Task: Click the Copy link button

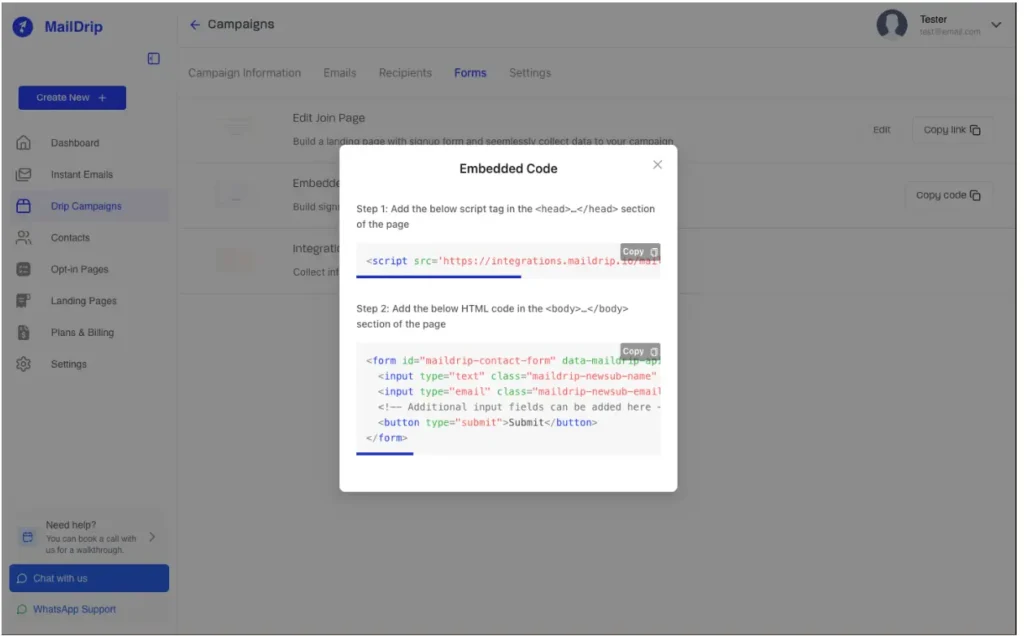Action: (952, 130)
